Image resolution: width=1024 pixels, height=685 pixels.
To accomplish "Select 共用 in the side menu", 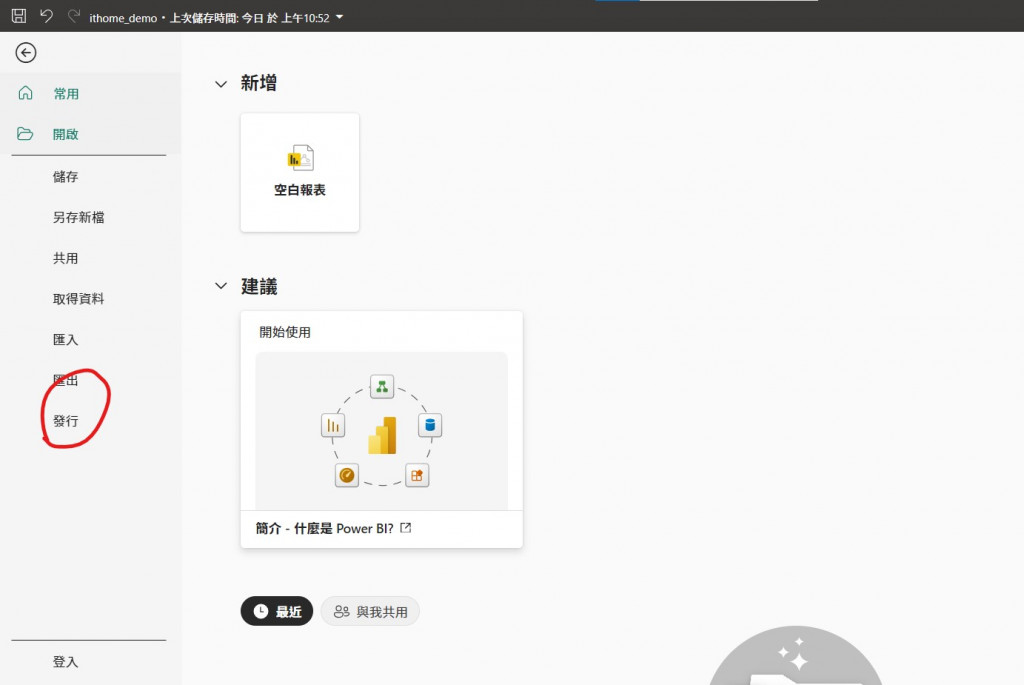I will click(x=65, y=259).
